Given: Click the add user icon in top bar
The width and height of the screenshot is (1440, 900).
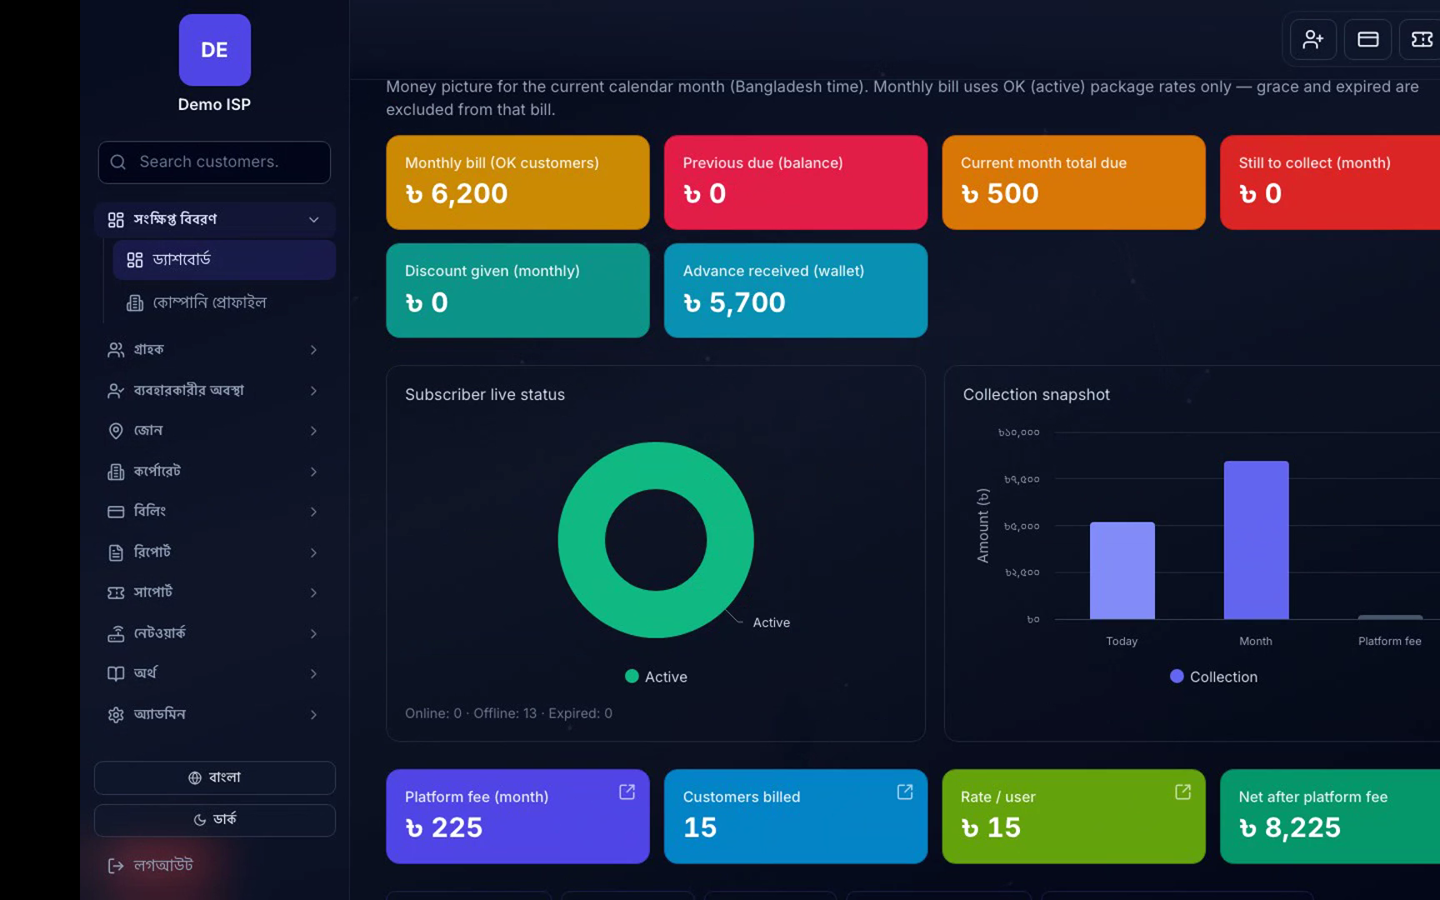Looking at the screenshot, I should tap(1313, 40).
